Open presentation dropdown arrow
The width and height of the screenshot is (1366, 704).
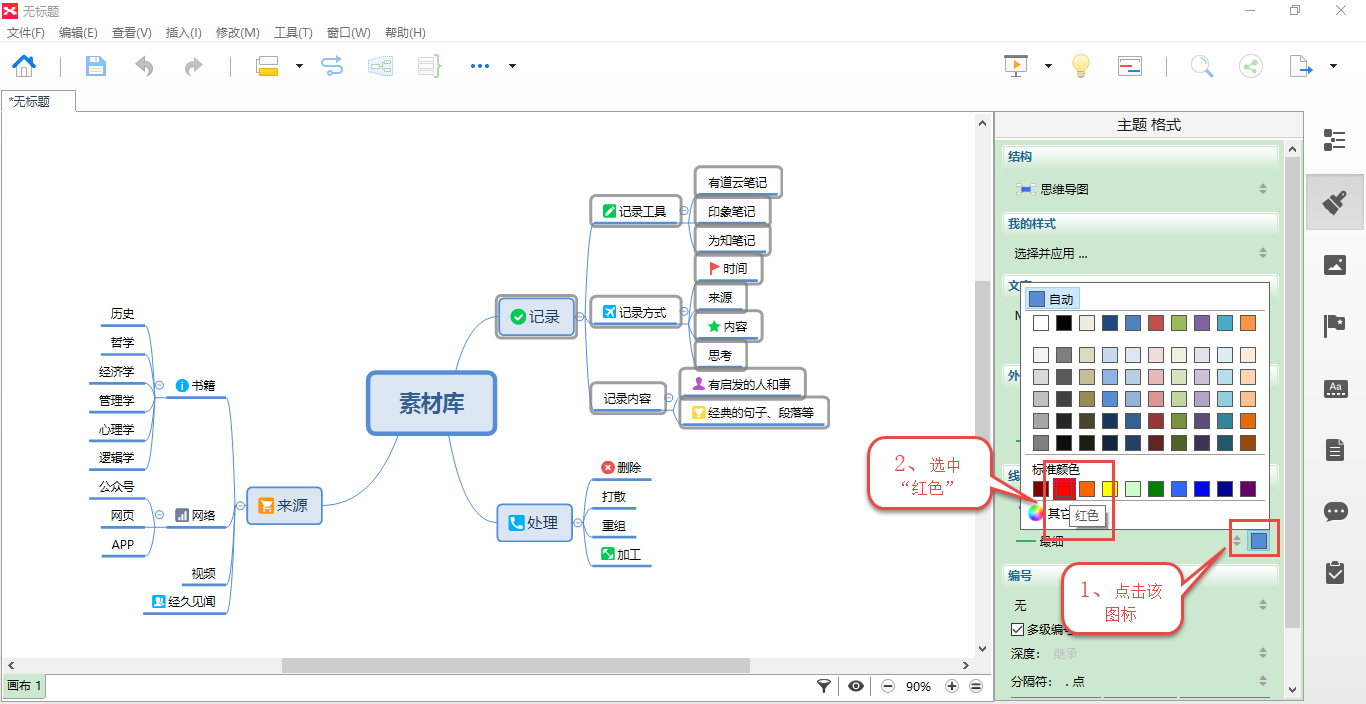(x=1048, y=66)
